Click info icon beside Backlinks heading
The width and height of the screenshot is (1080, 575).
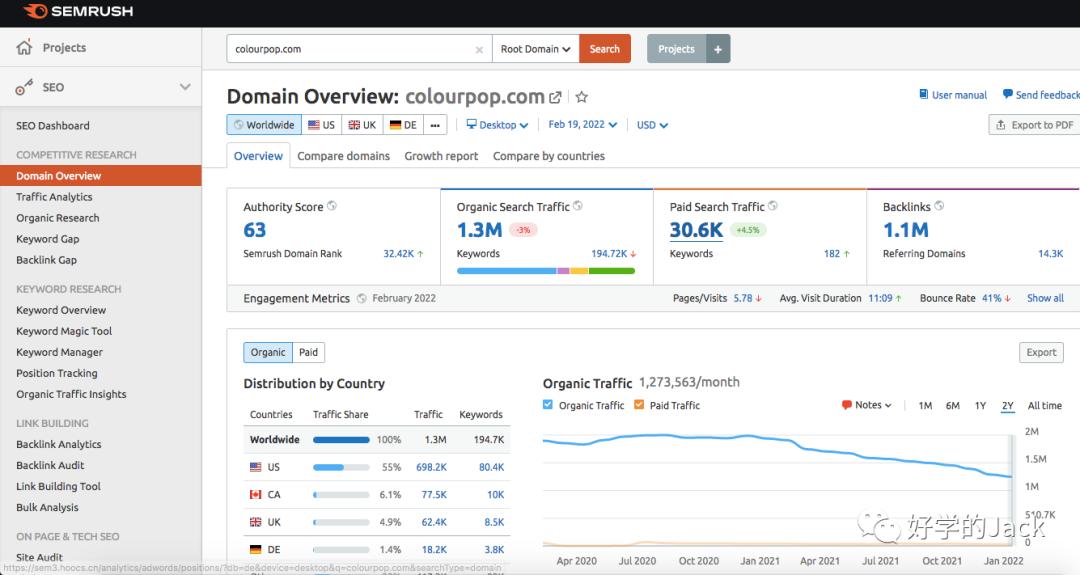pyautogui.click(x=939, y=206)
